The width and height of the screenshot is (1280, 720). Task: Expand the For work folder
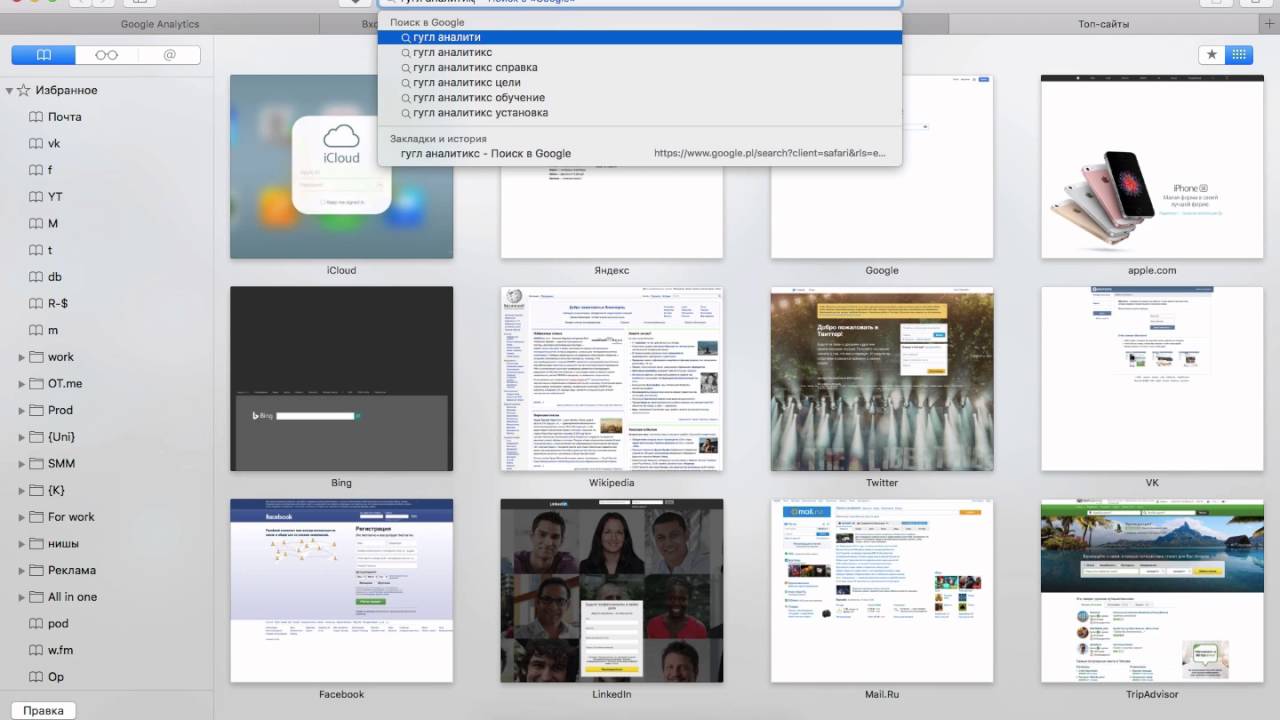22,517
